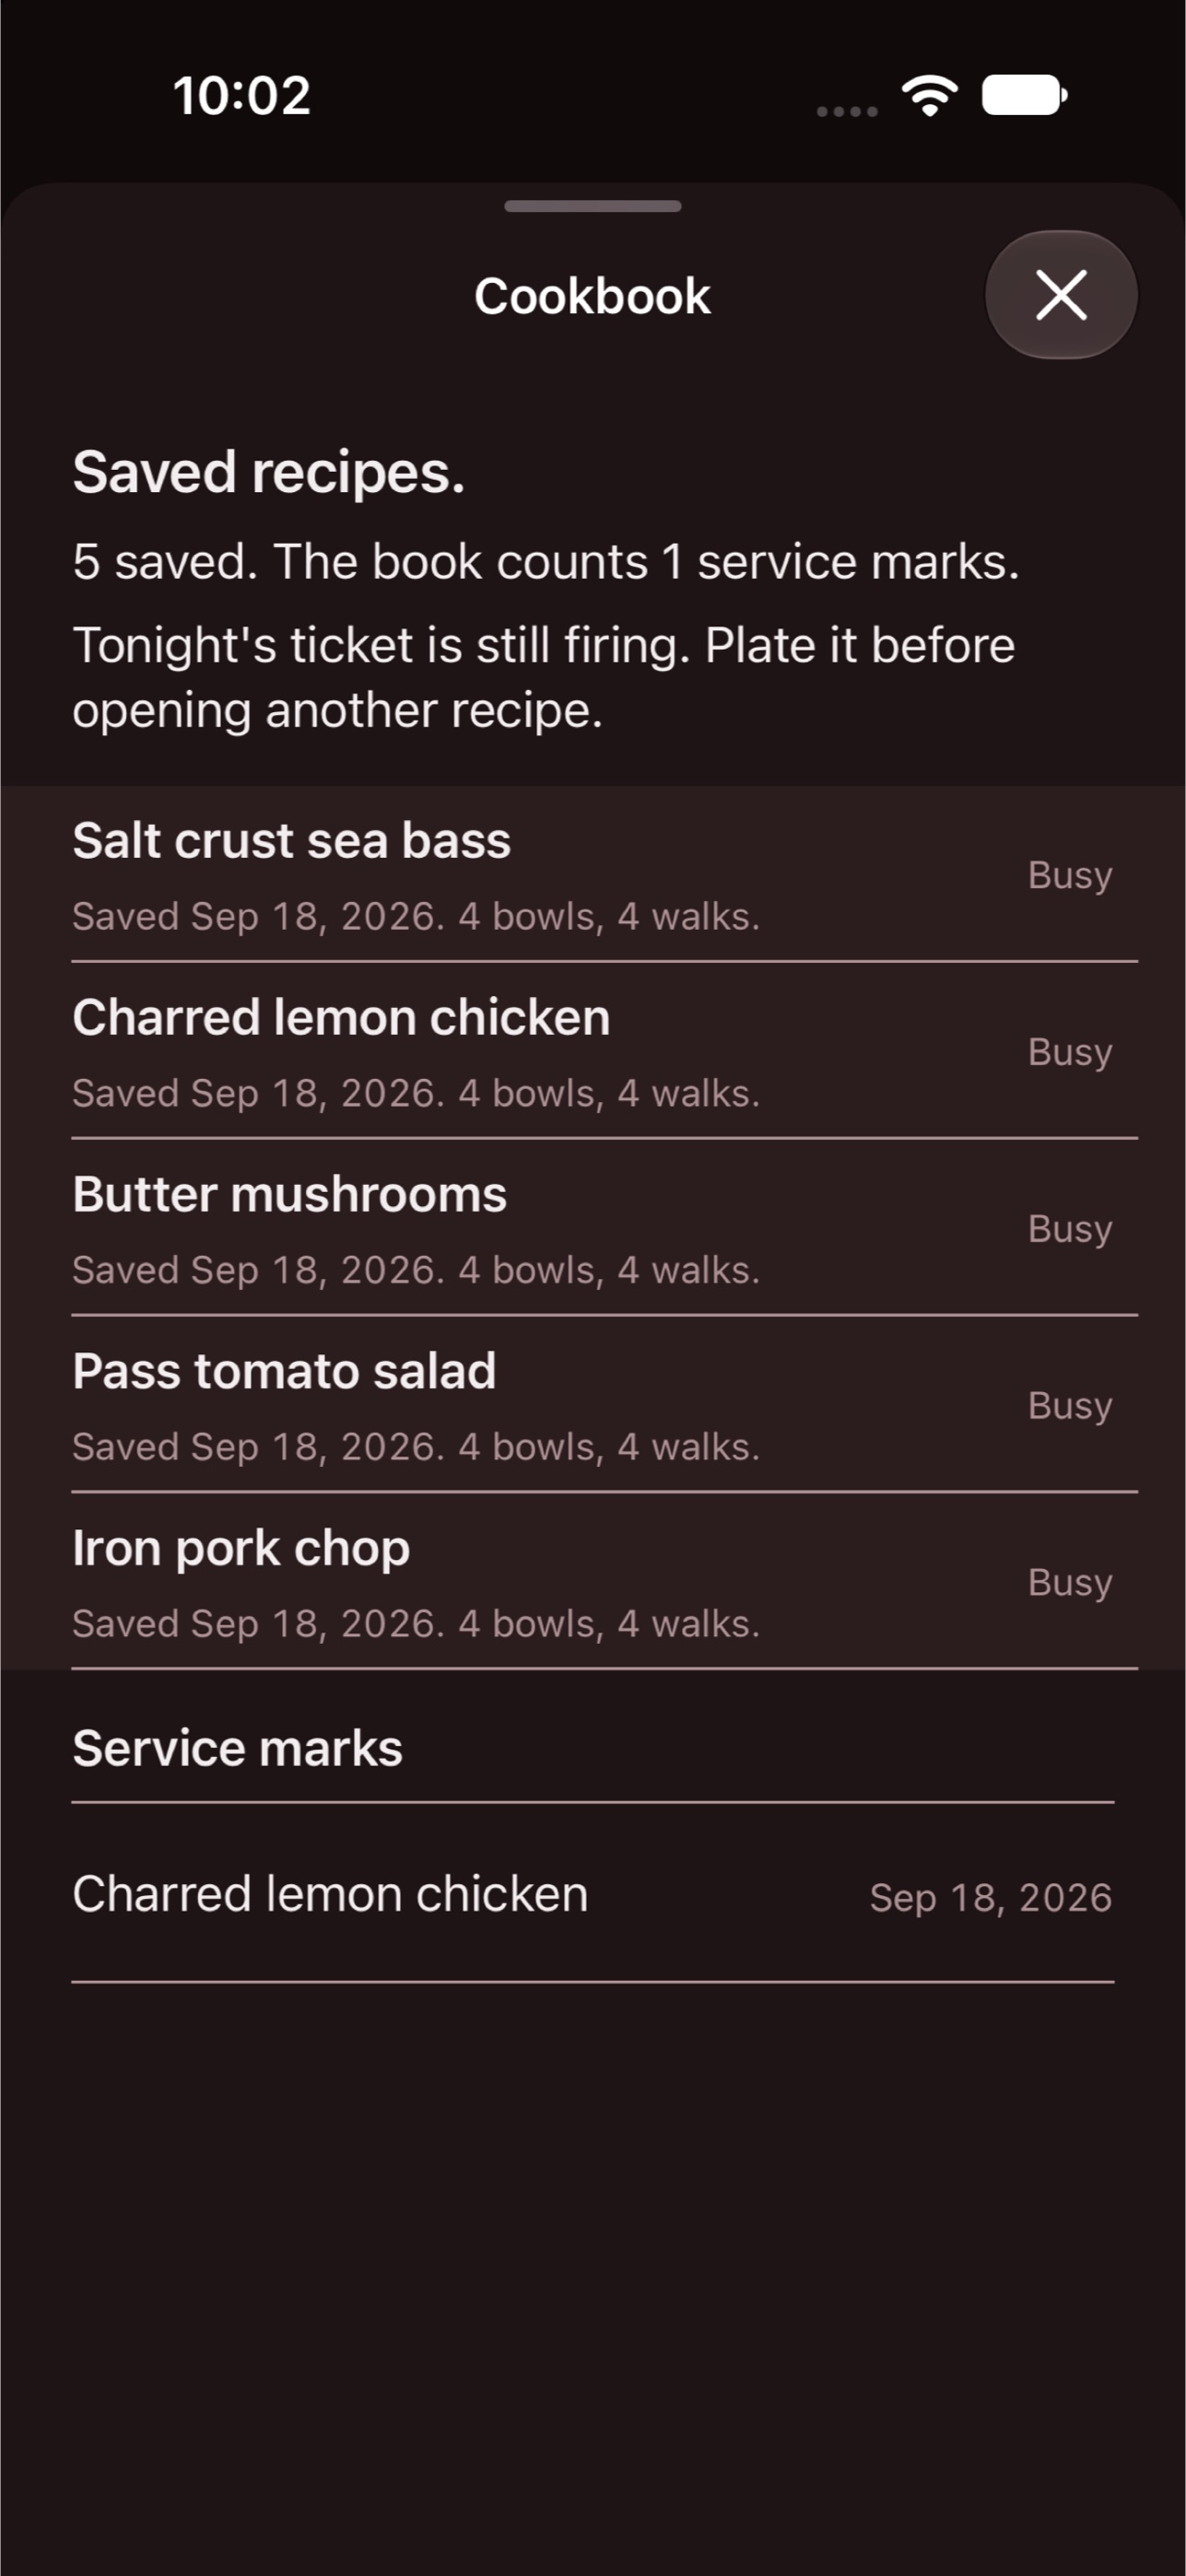Tap Busy label beside Butter mushrooms
The width and height of the screenshot is (1186, 2576).
(x=1070, y=1230)
